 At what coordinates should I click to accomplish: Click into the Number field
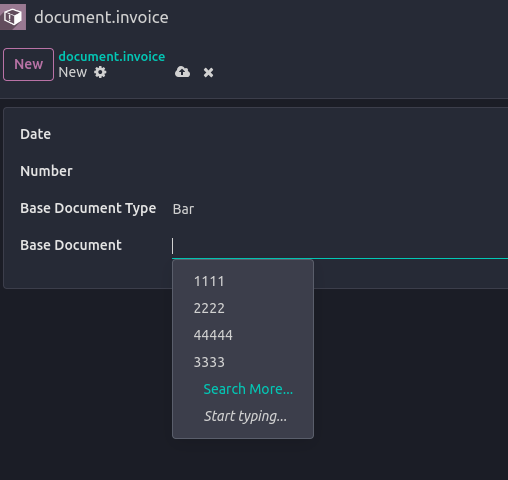click(x=340, y=171)
